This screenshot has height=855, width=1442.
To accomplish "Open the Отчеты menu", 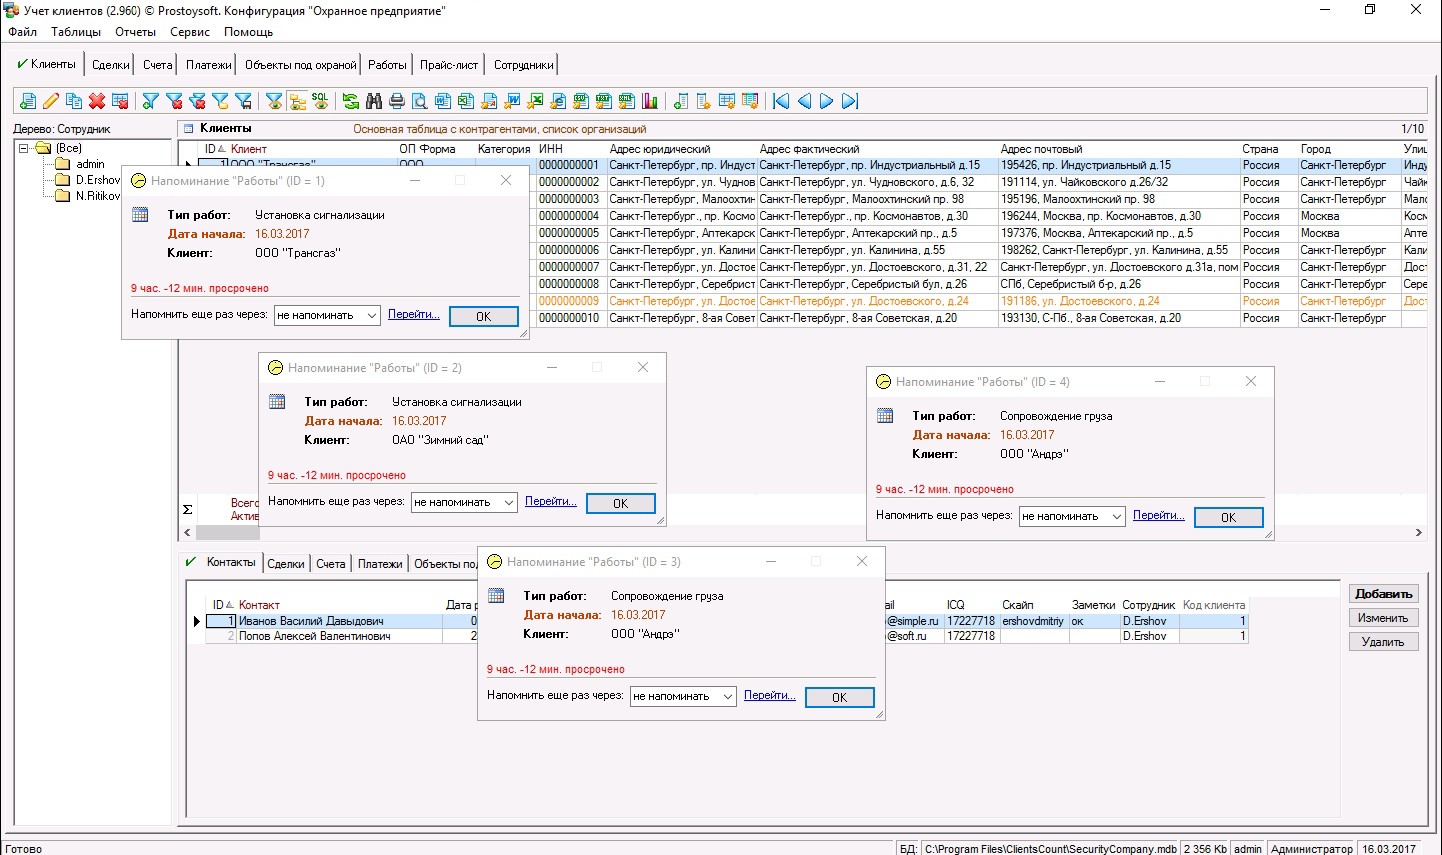I will pyautogui.click(x=135, y=32).
